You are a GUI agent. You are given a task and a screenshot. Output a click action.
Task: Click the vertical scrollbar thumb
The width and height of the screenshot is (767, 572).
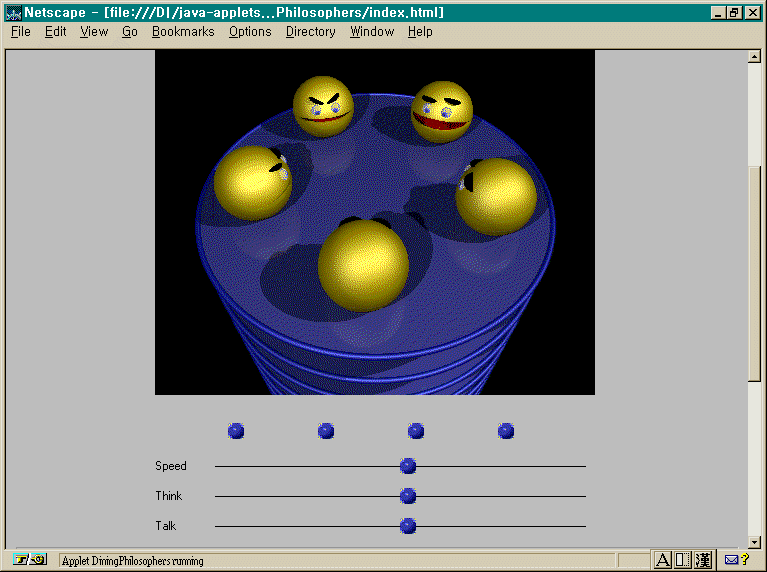point(754,274)
